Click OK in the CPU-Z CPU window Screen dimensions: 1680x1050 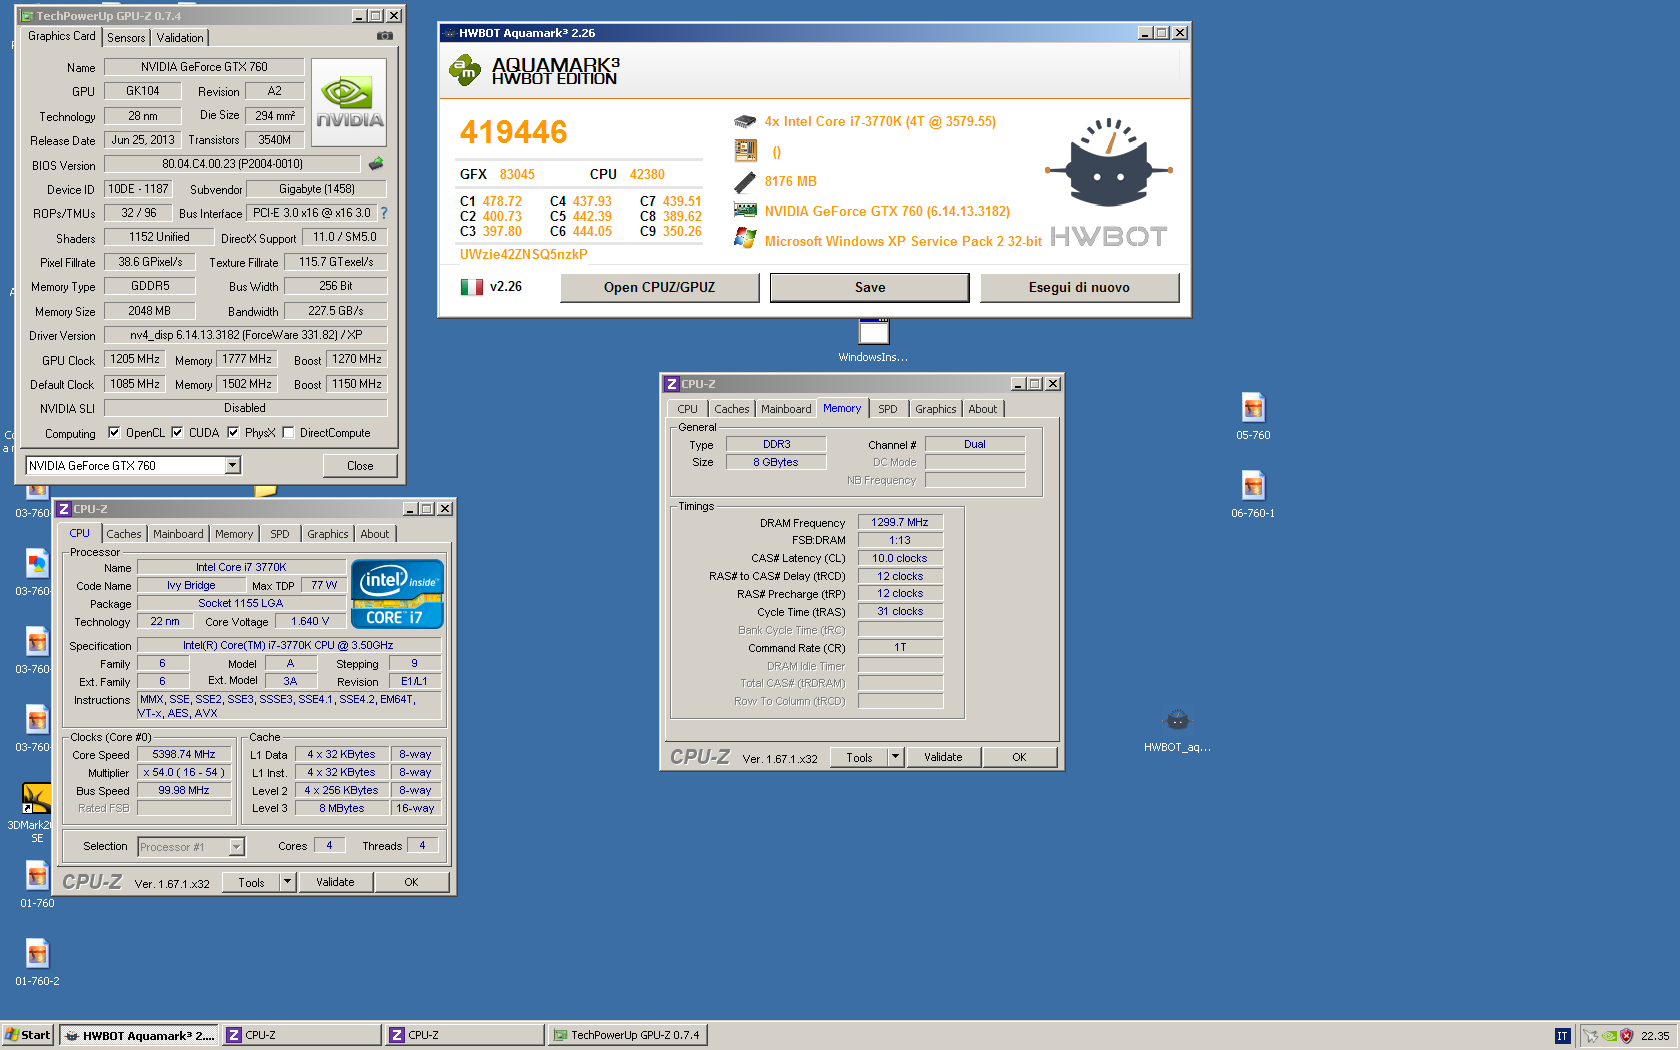click(x=411, y=882)
